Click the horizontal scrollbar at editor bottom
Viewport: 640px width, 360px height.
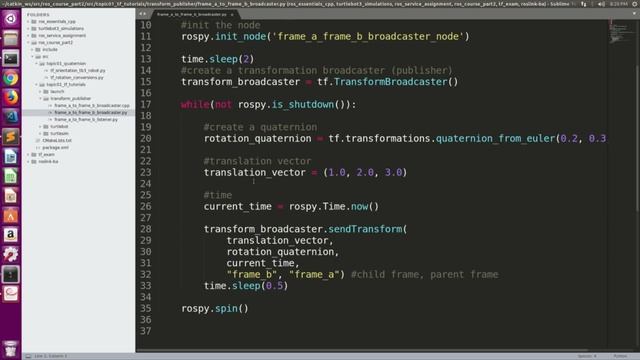(361, 350)
